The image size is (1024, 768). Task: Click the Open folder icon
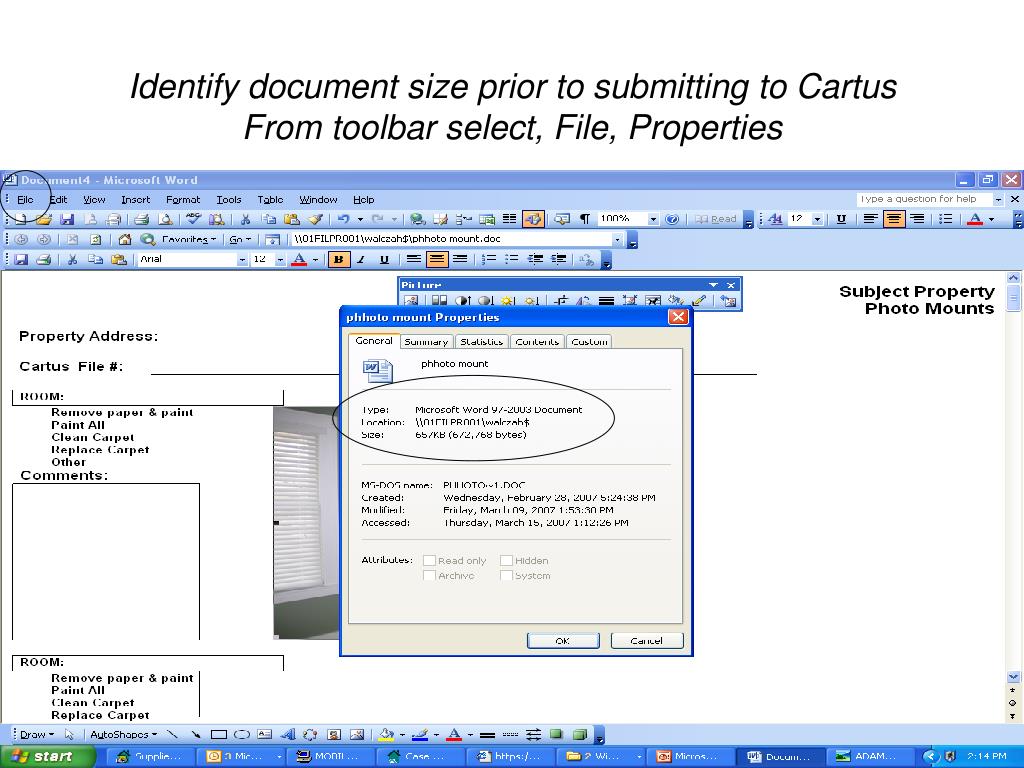point(44,219)
